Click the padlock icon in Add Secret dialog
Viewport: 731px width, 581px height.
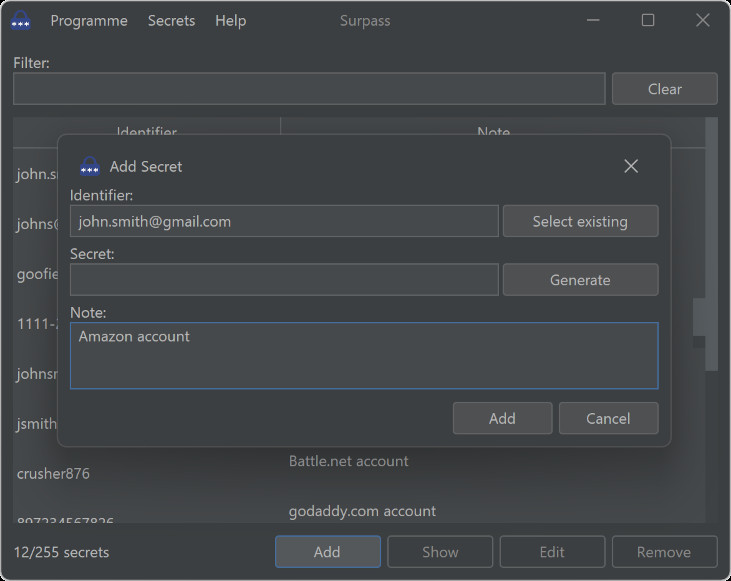click(90, 166)
